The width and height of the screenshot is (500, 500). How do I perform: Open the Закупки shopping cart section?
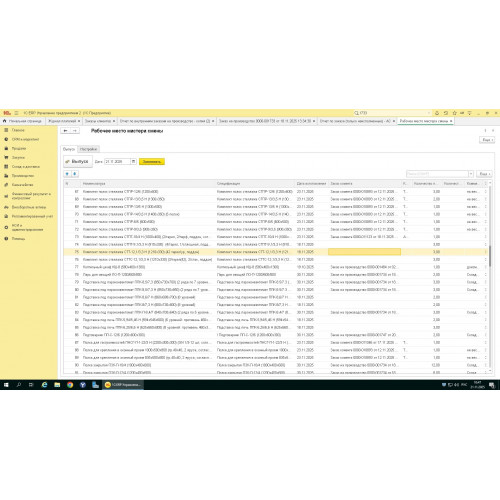(x=18, y=157)
